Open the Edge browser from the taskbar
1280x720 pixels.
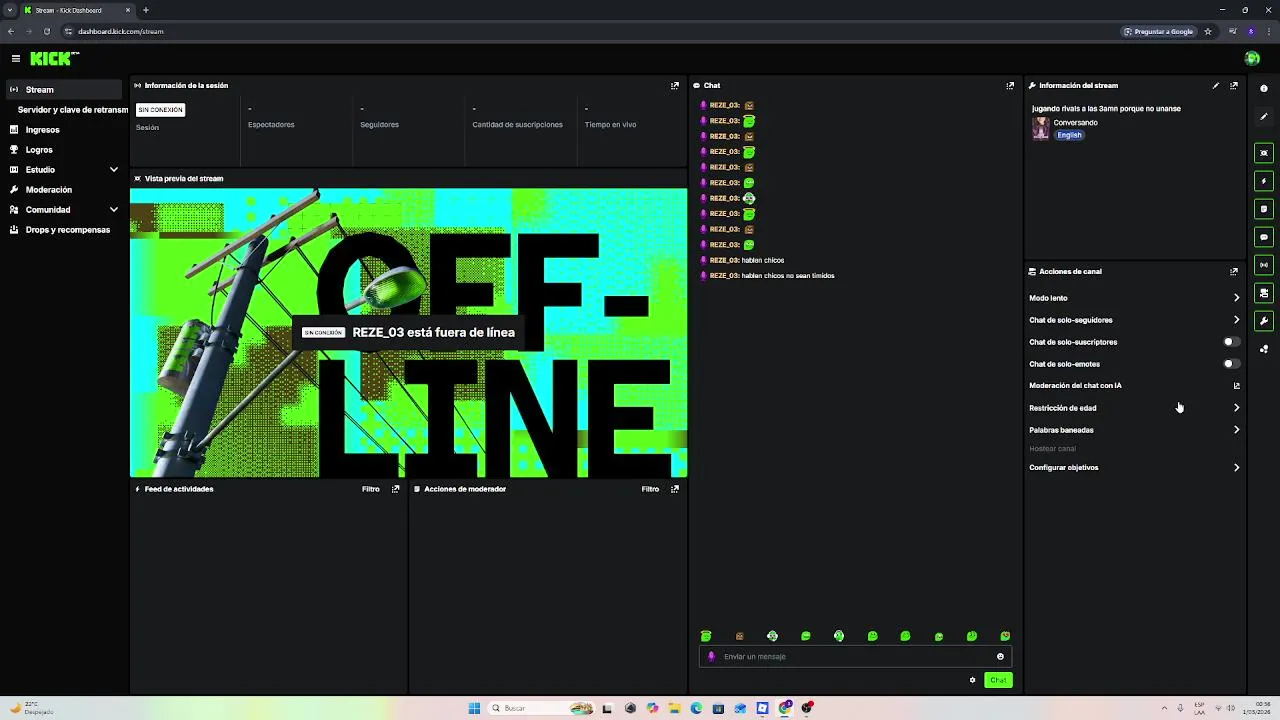[x=696, y=708]
